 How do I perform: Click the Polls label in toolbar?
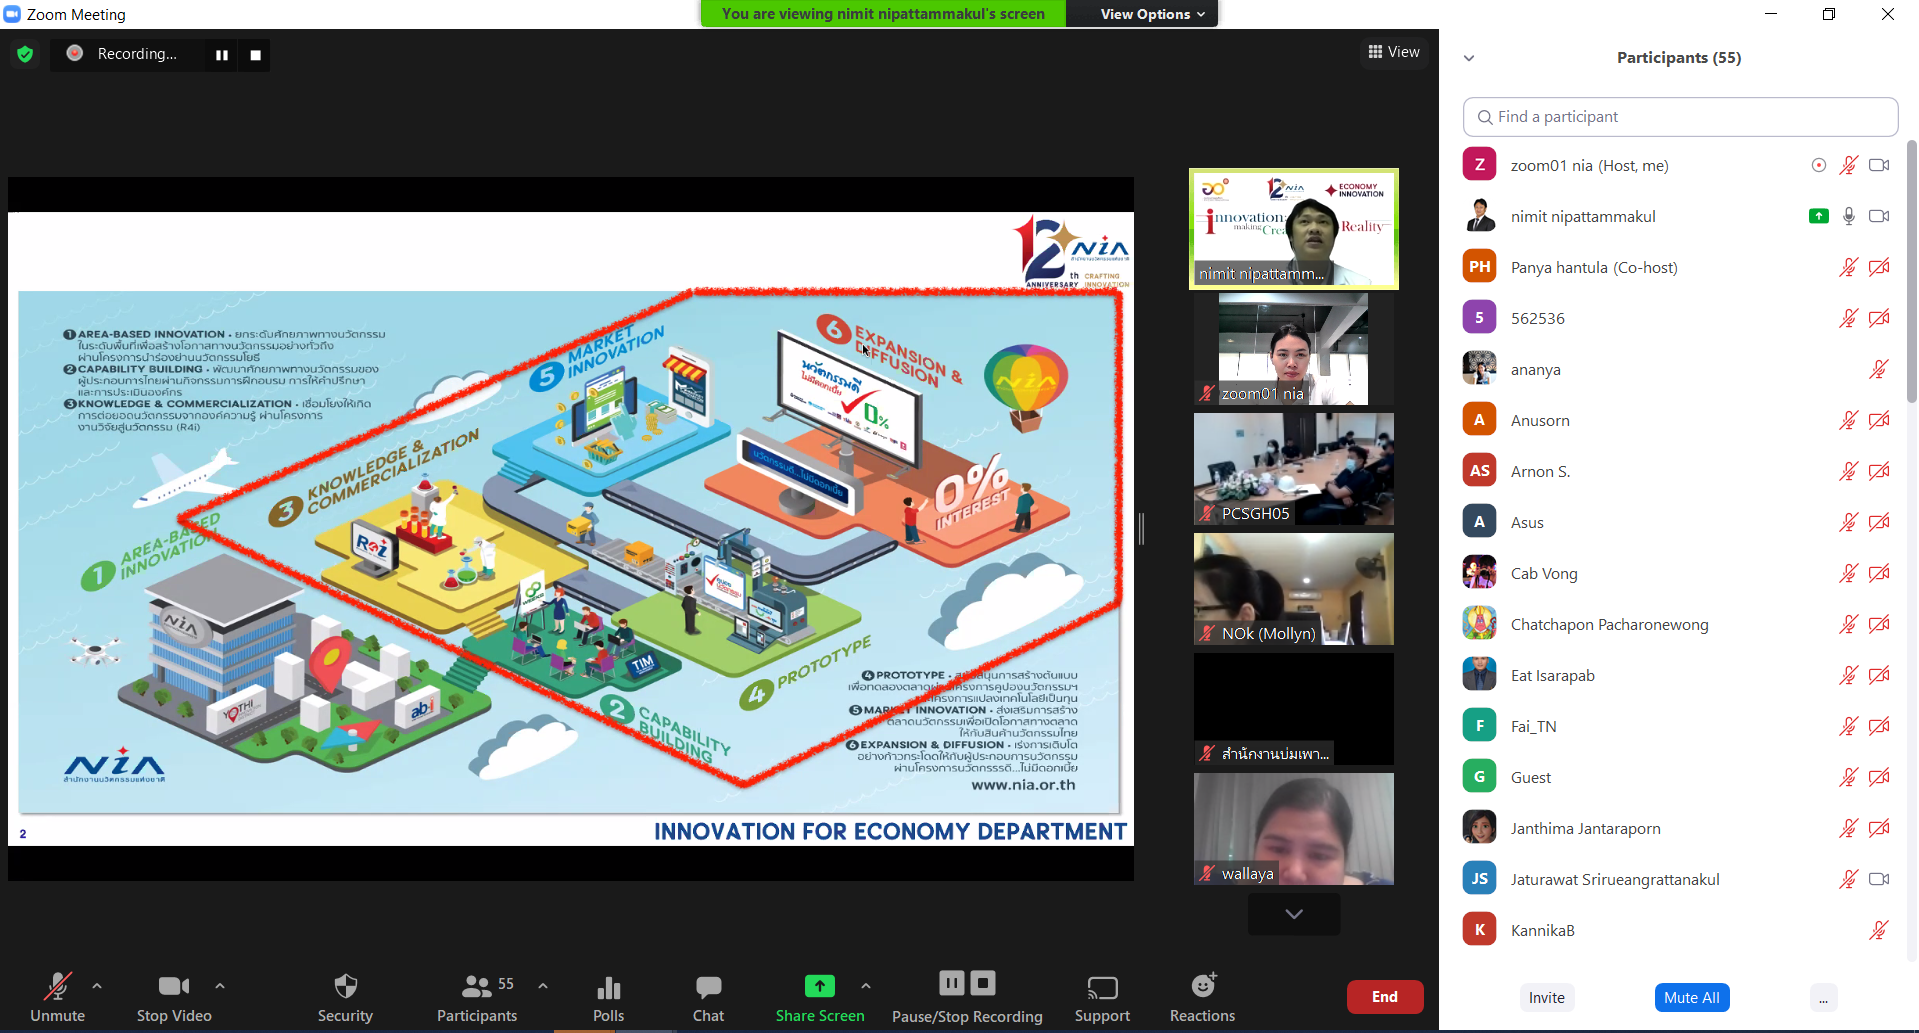608,1016
